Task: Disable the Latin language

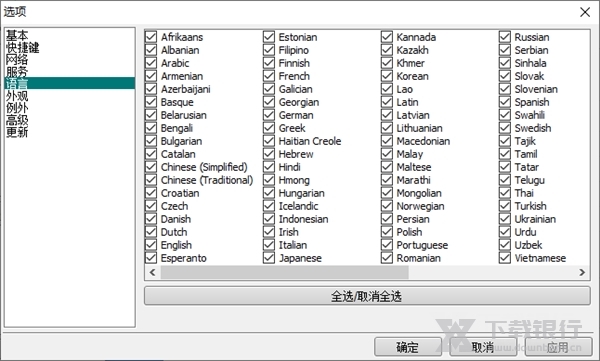Action: click(x=387, y=102)
